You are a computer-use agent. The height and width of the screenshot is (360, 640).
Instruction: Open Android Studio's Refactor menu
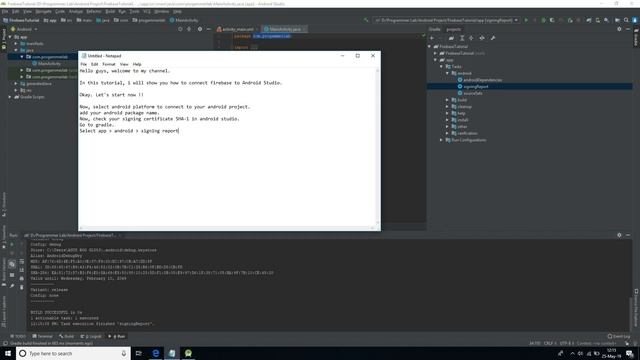point(94,11)
